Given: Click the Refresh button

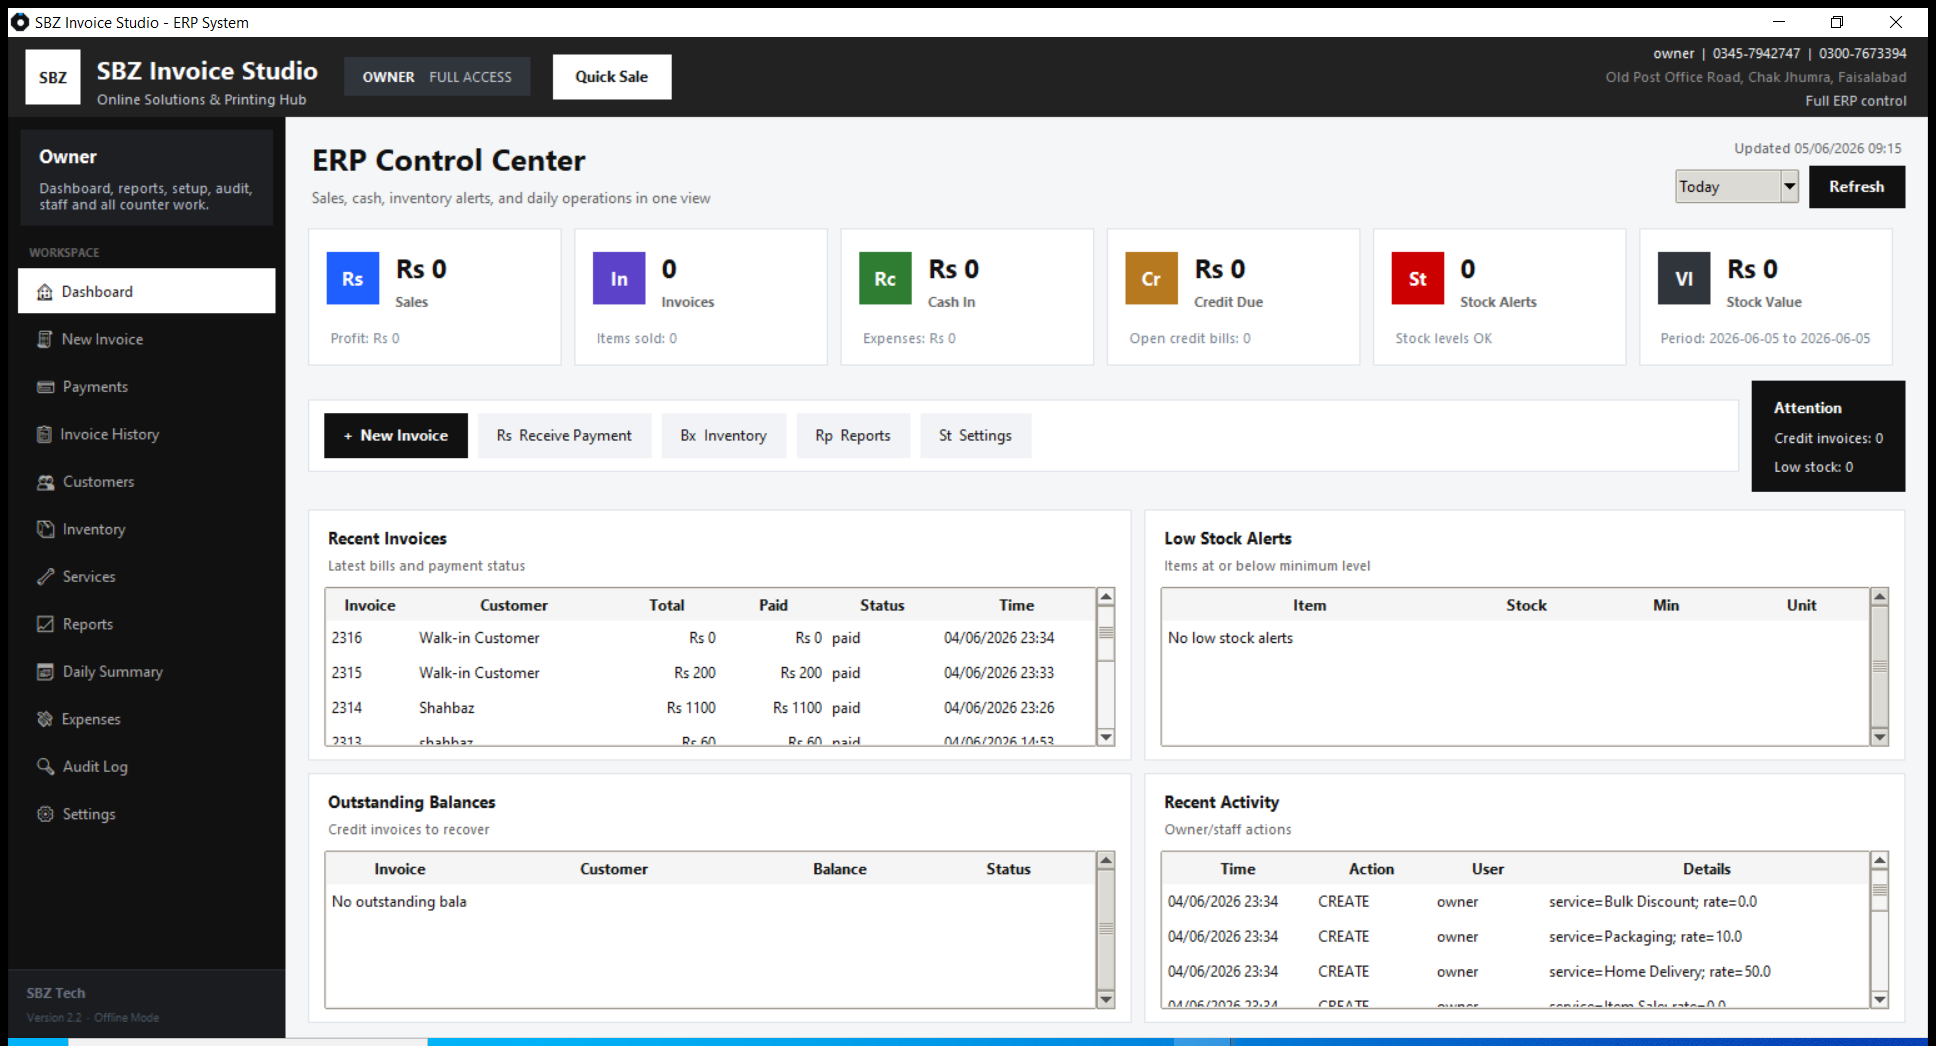Looking at the screenshot, I should pyautogui.click(x=1856, y=186).
